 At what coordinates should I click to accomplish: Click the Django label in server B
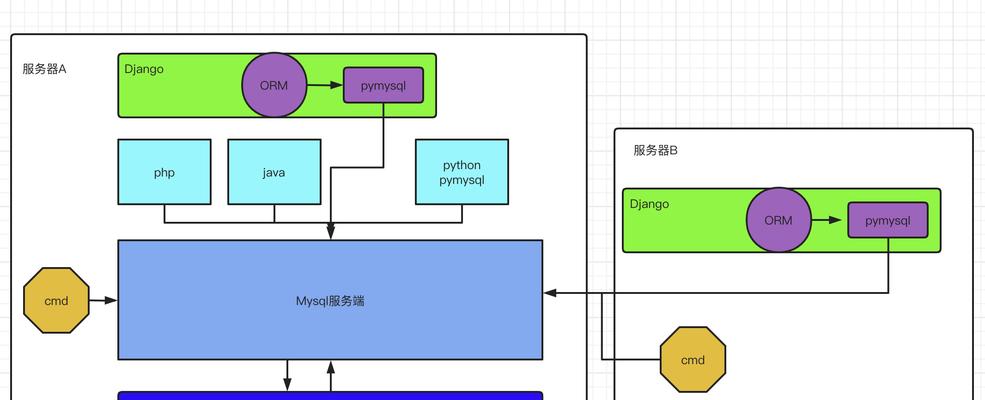650,204
